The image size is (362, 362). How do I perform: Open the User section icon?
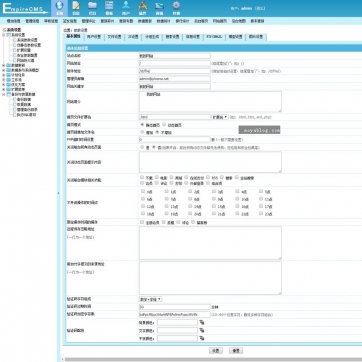(x=126, y=8)
